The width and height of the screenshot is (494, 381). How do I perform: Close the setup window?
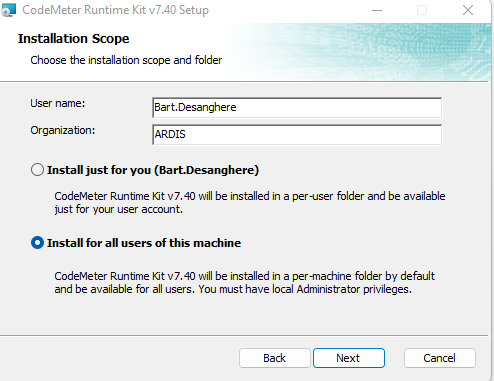pos(468,10)
